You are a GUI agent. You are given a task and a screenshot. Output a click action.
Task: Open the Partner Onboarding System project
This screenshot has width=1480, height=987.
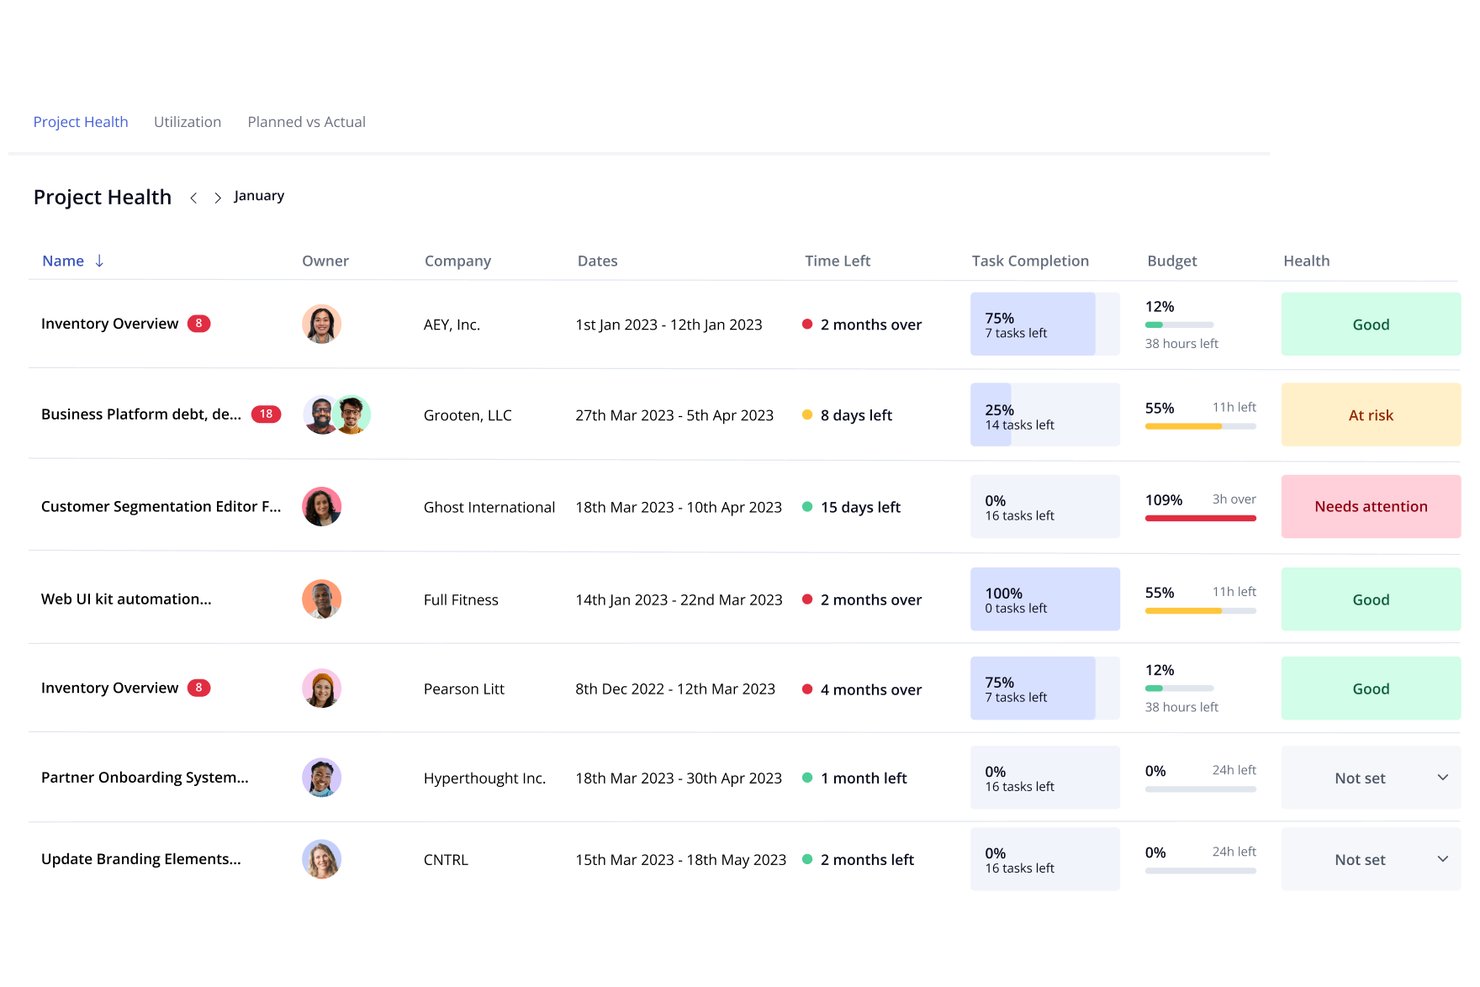click(x=145, y=778)
